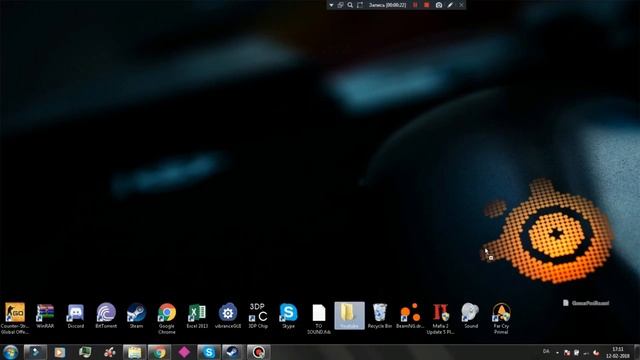Select the pencil drawing tool in recorder toolbar
The height and width of the screenshot is (360, 640).
click(x=450, y=5)
